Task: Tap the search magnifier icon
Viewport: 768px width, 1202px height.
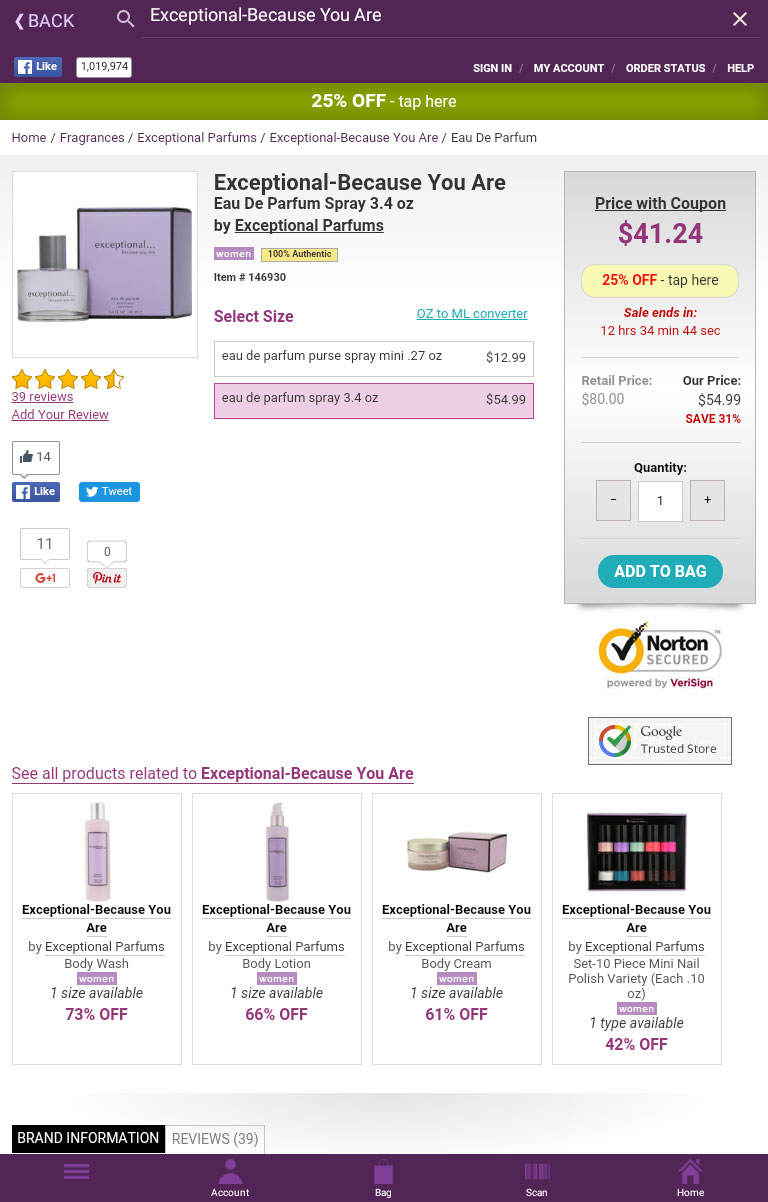Action: [x=125, y=19]
